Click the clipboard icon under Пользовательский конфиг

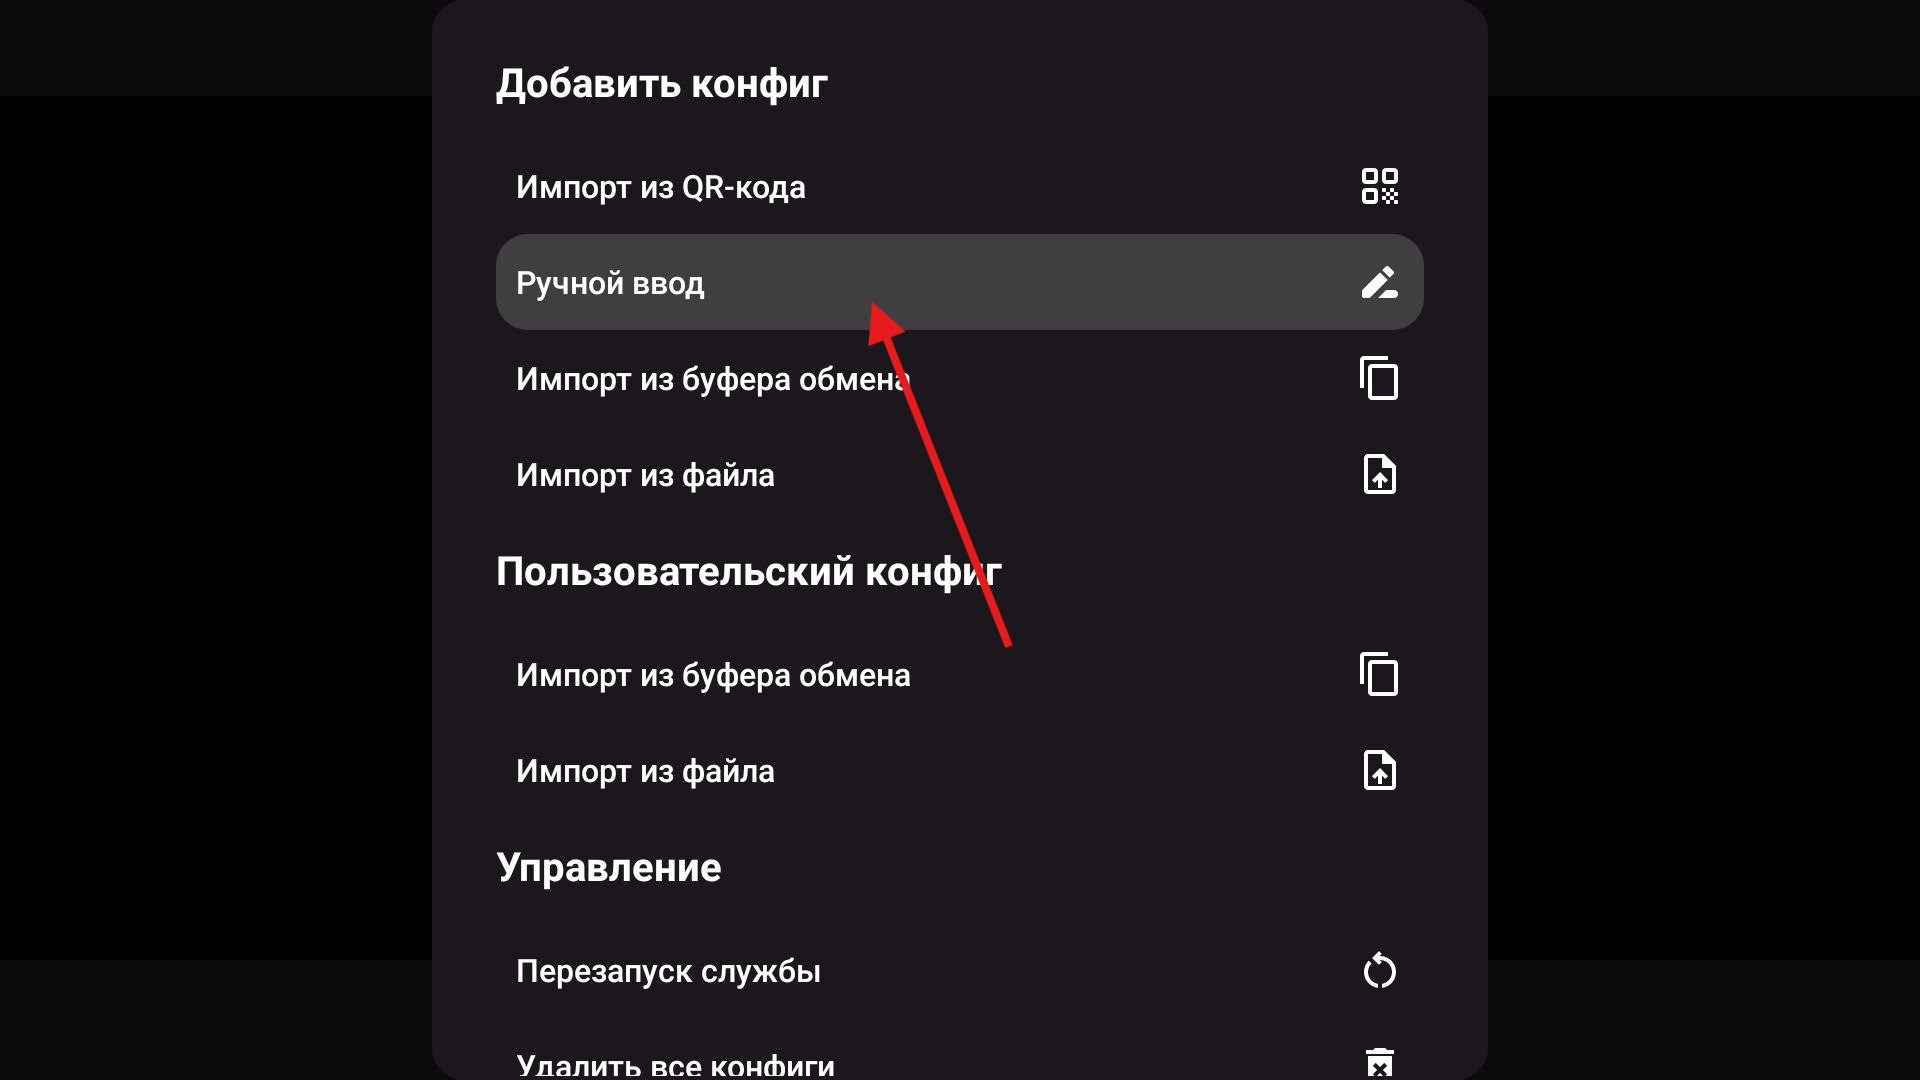tap(1379, 674)
